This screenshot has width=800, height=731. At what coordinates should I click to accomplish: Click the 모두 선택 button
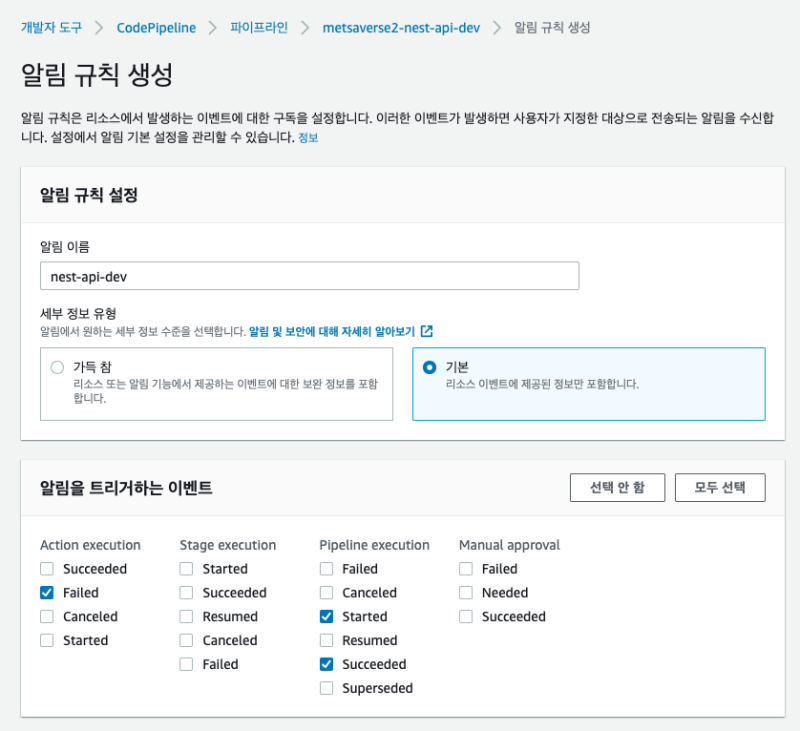(720, 488)
